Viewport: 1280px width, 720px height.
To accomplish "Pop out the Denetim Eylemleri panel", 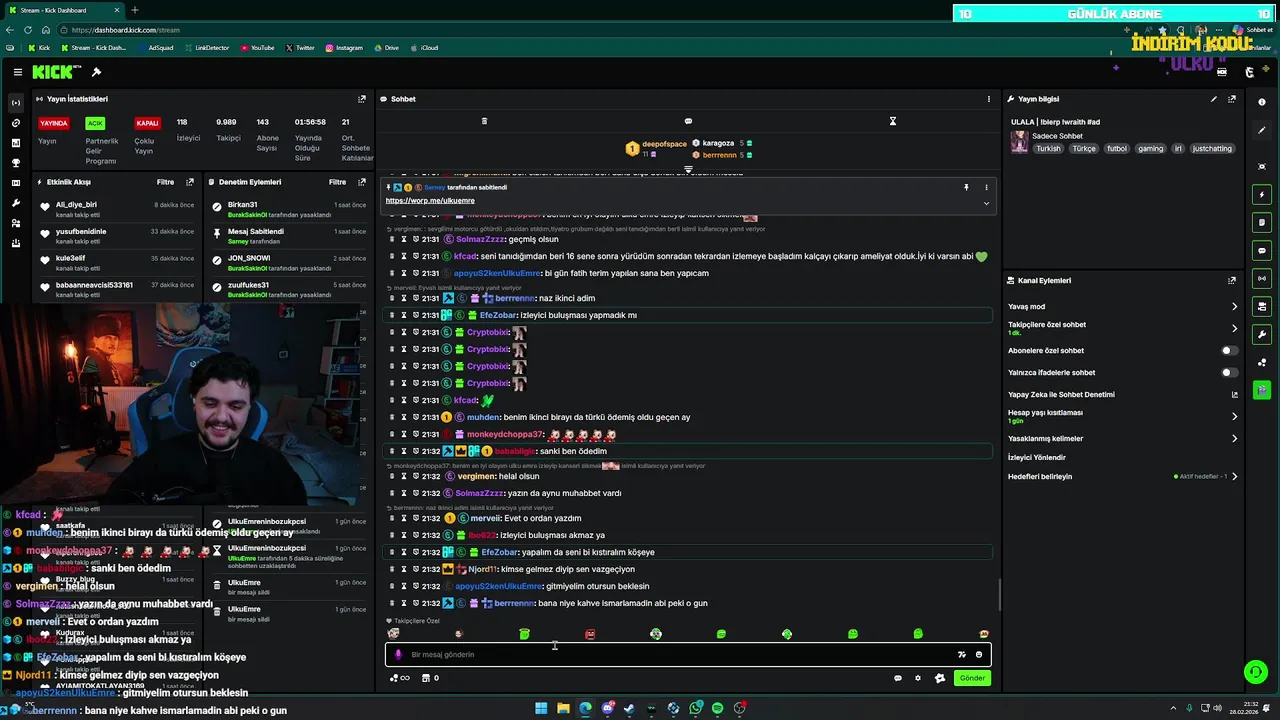I will [362, 182].
